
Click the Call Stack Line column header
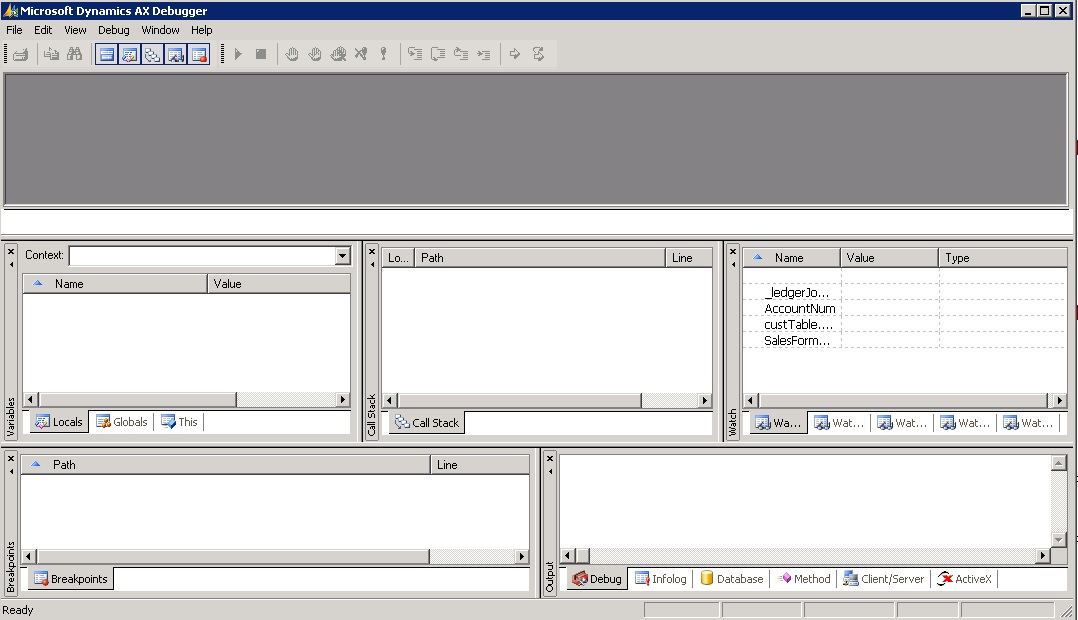pos(689,258)
